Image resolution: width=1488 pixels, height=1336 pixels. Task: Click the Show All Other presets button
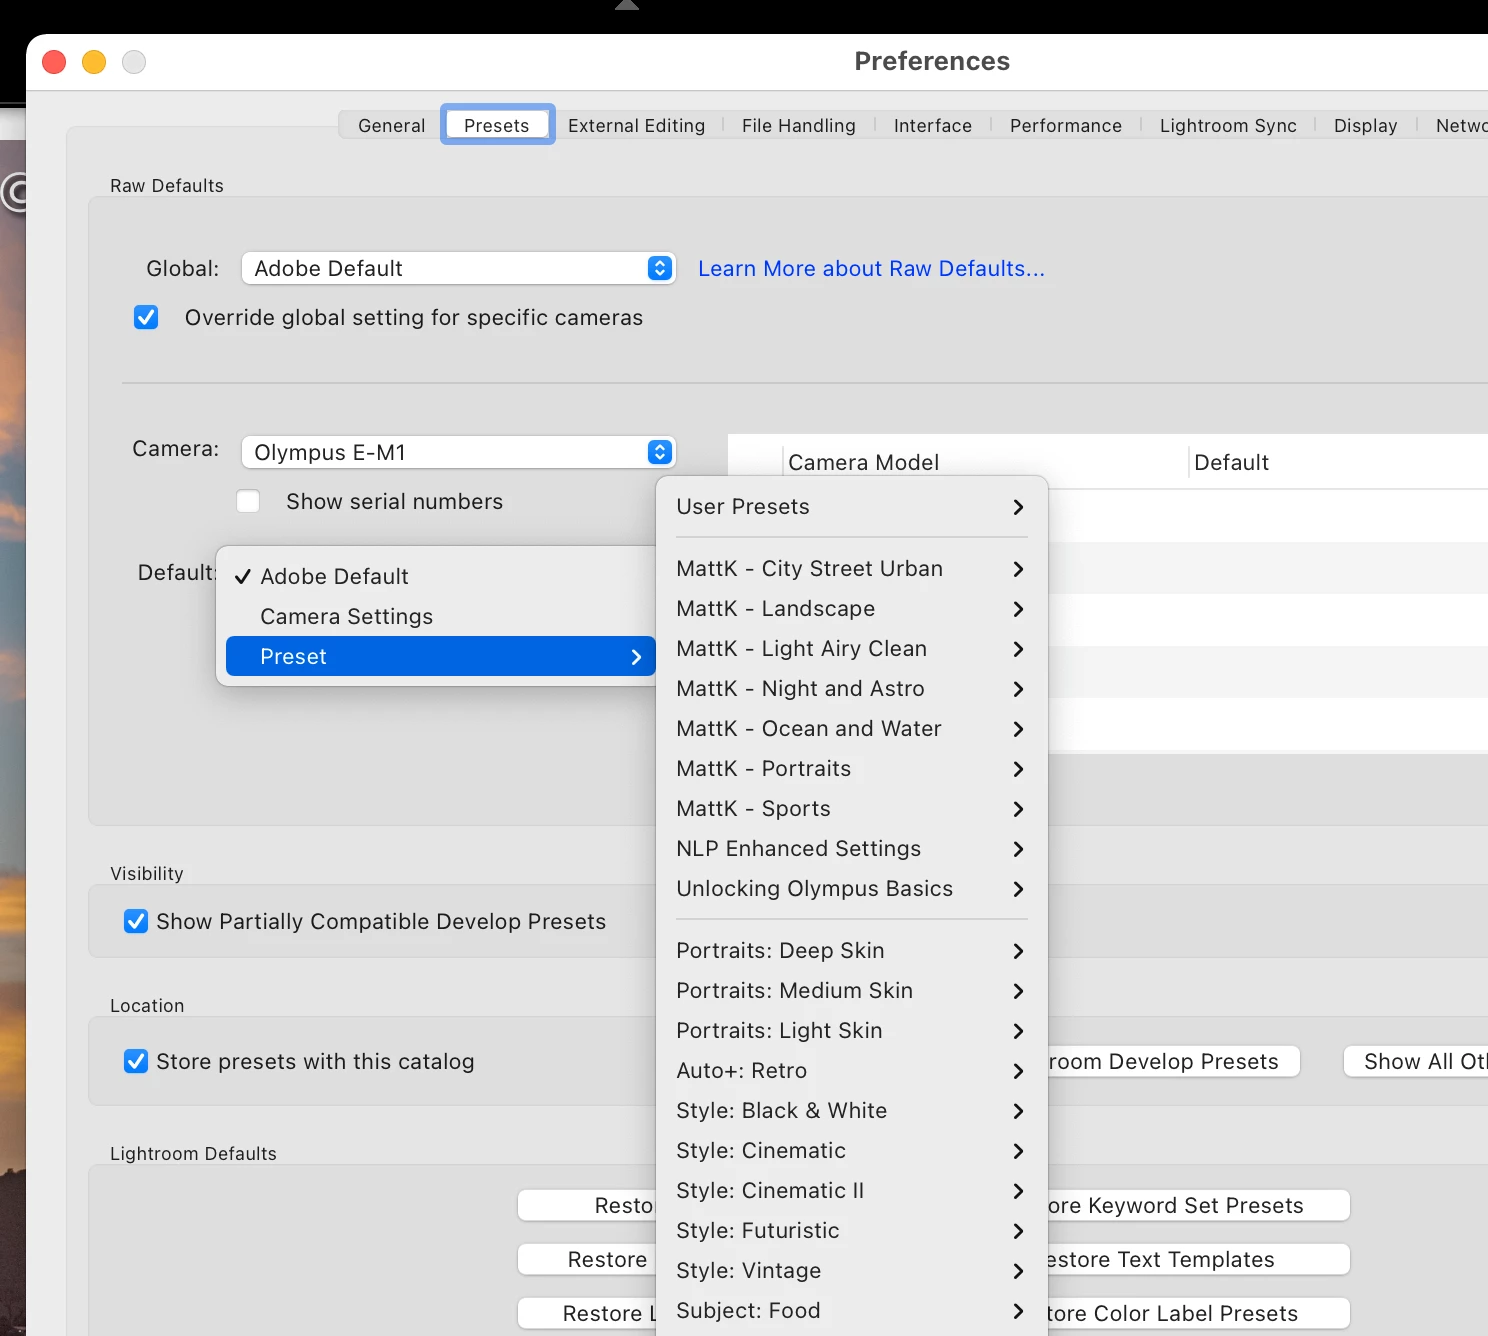point(1416,1061)
